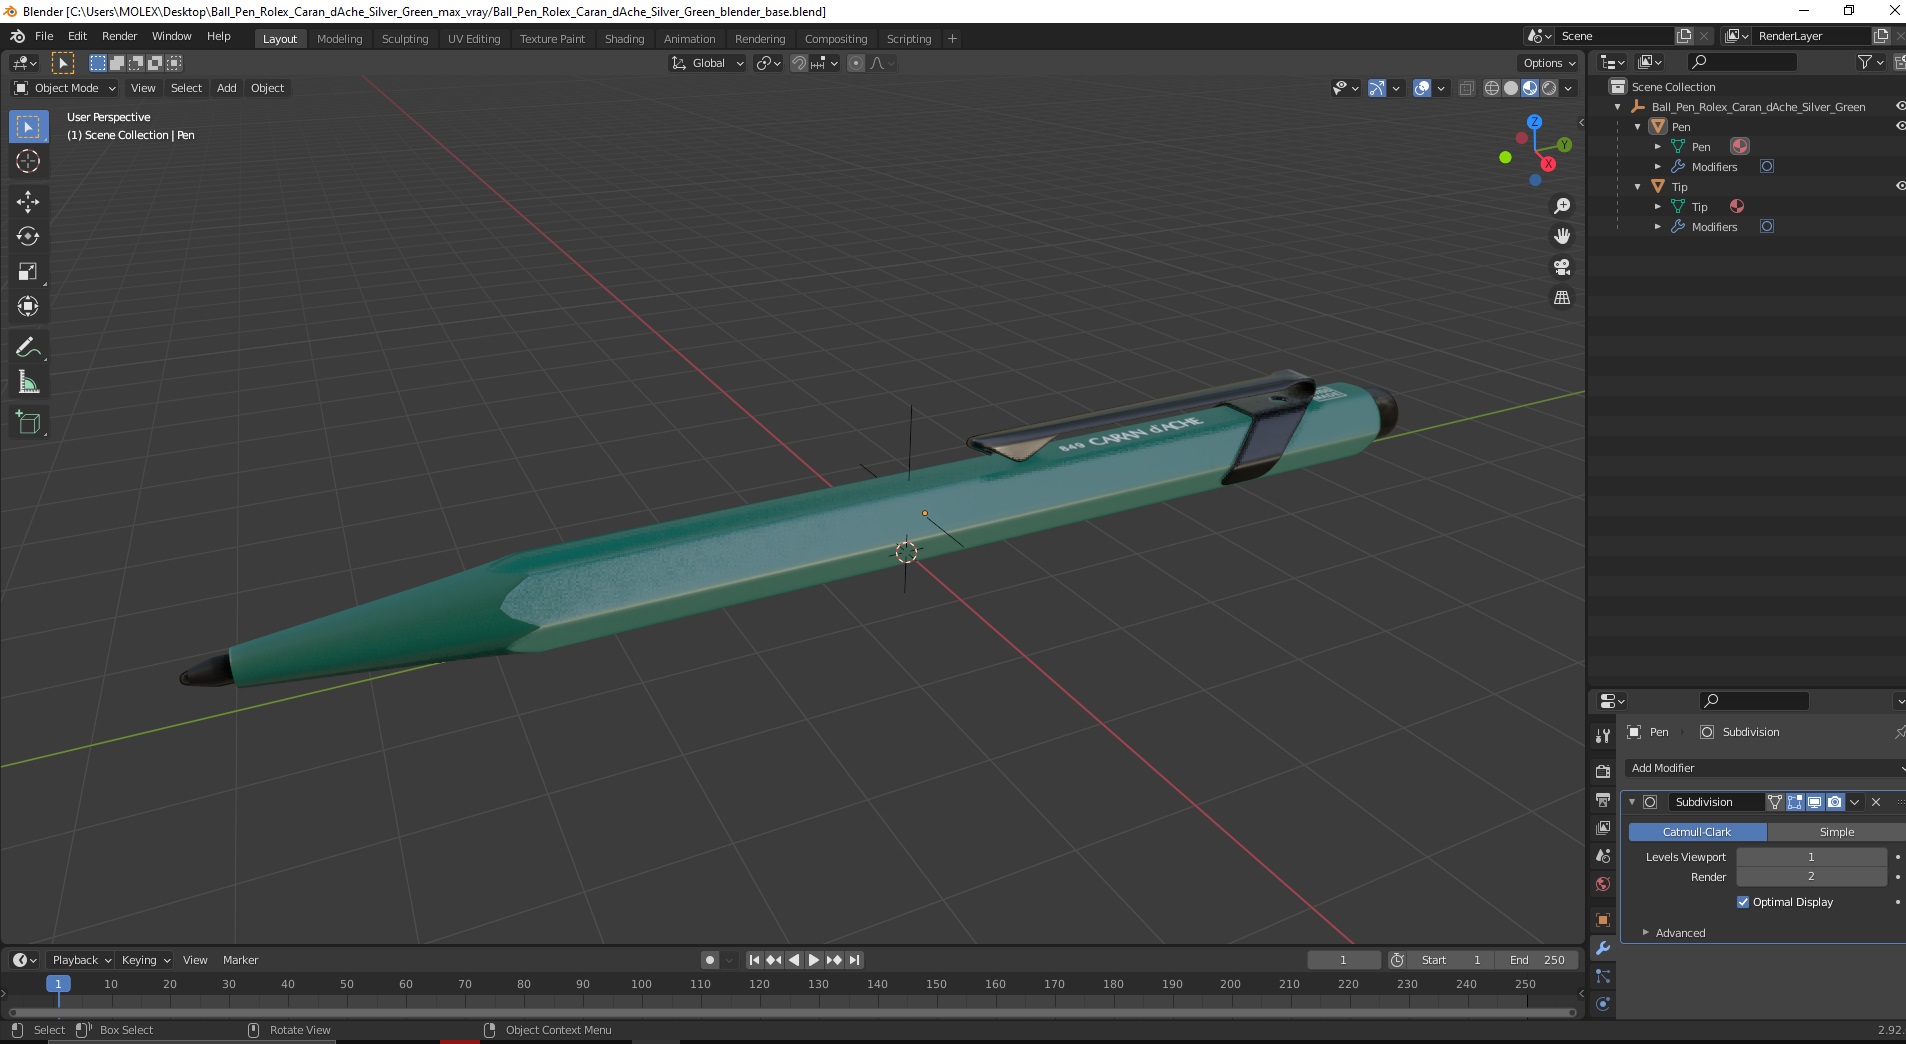
Task: Remove the Subdivision modifier with X
Action: click(1876, 802)
